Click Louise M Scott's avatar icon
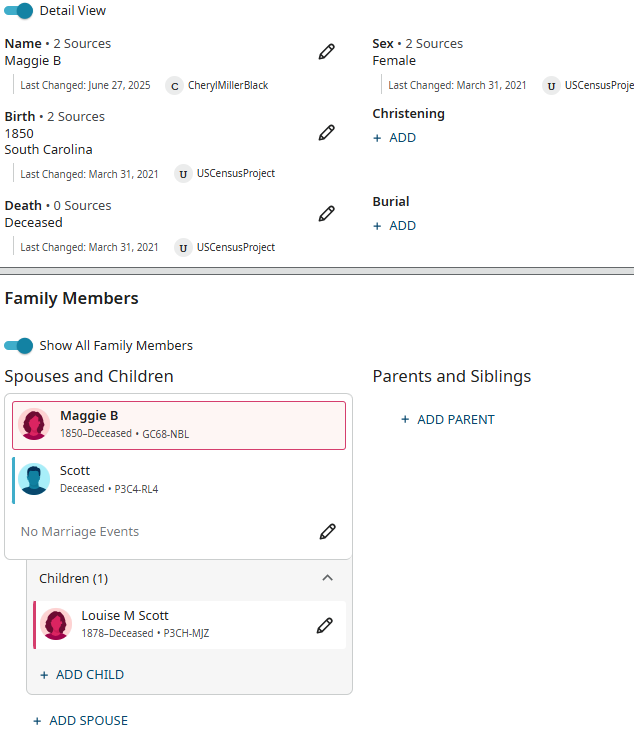Viewport: 634px width, 738px height. tap(56, 624)
